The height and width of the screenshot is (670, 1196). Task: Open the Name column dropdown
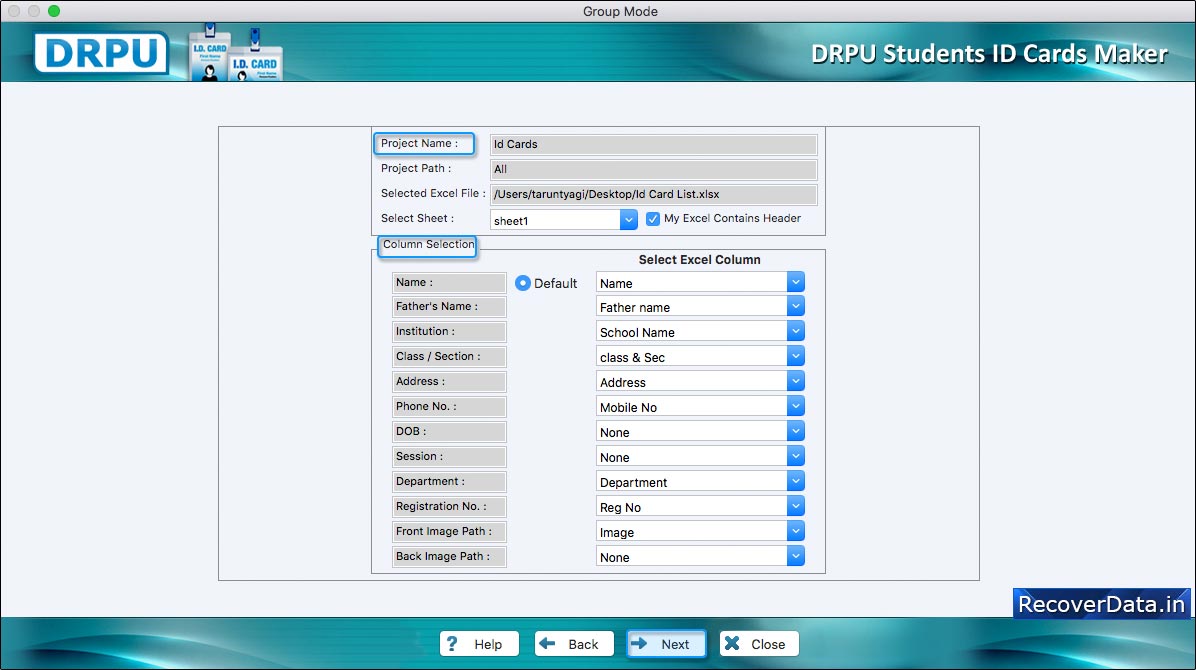point(796,282)
